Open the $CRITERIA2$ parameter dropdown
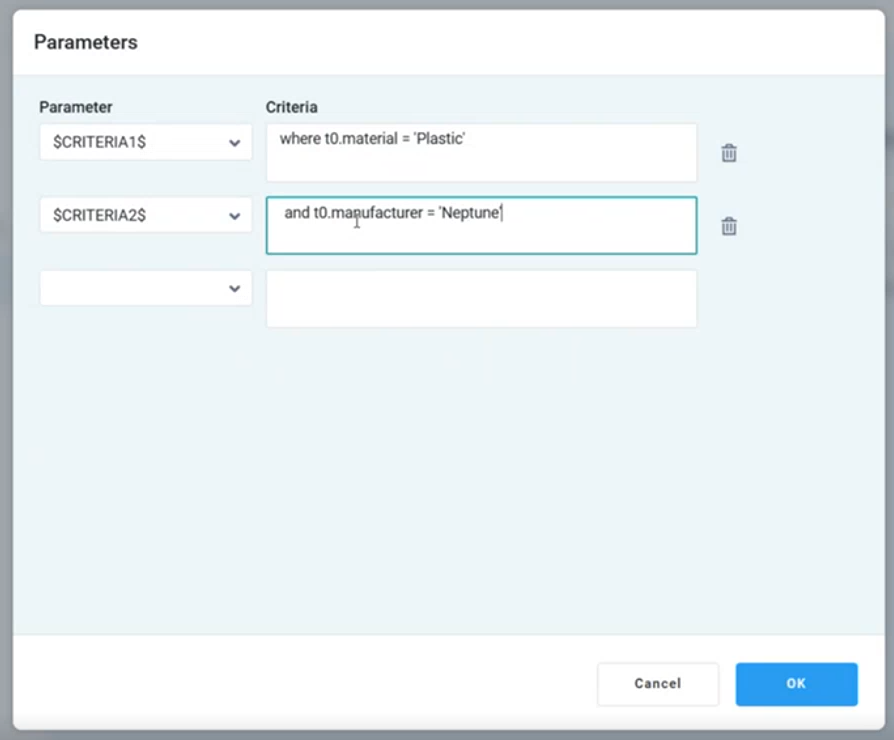 click(145, 215)
